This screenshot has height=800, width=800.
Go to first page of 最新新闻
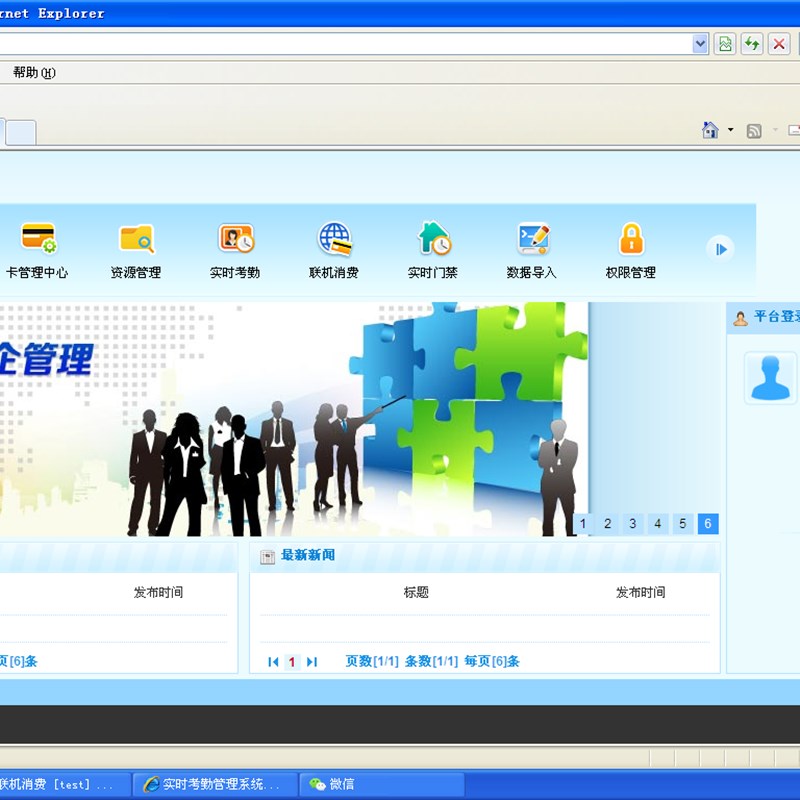click(273, 662)
